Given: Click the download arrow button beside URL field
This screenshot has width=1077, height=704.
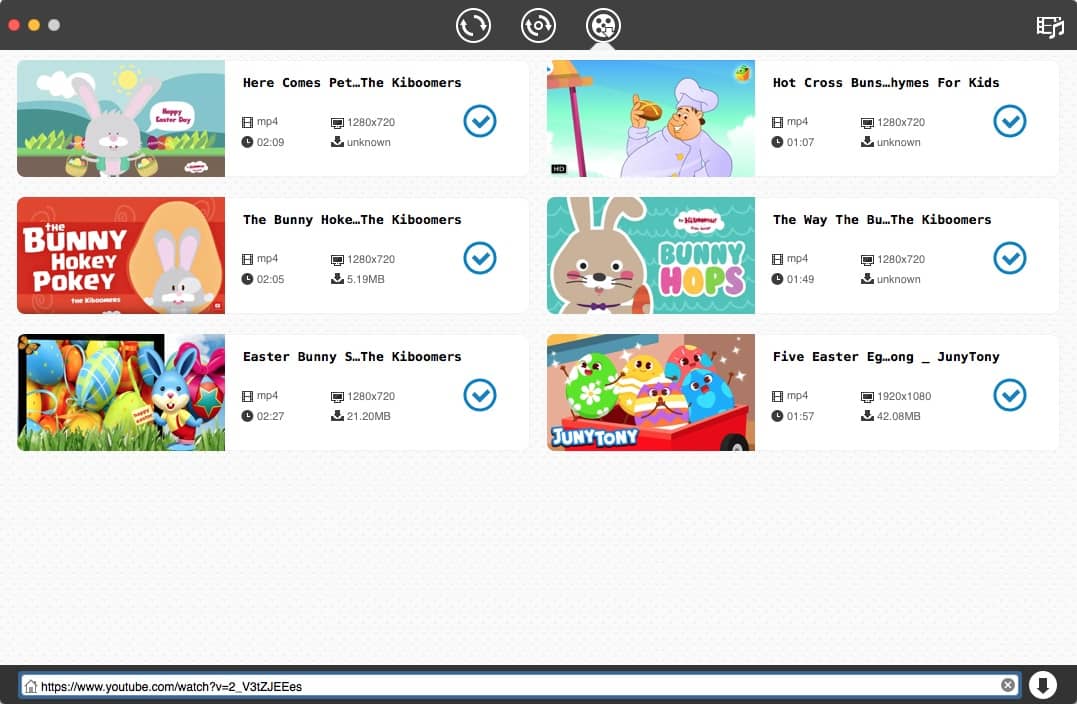Looking at the screenshot, I should 1043,685.
